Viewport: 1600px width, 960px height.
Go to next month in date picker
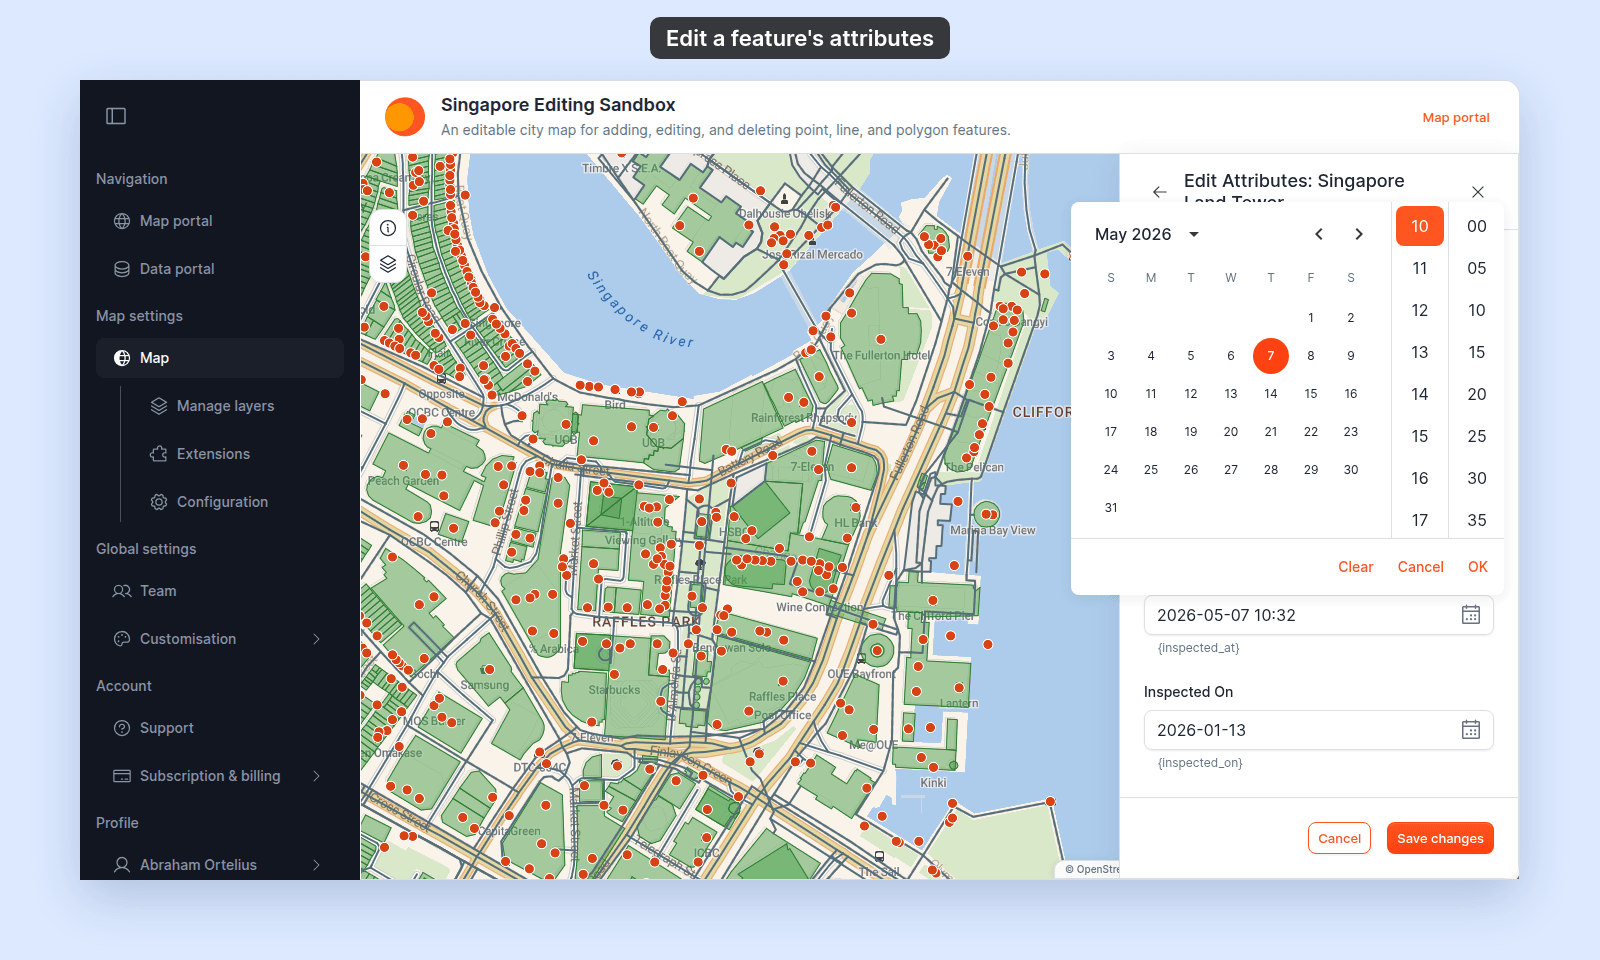1359,234
